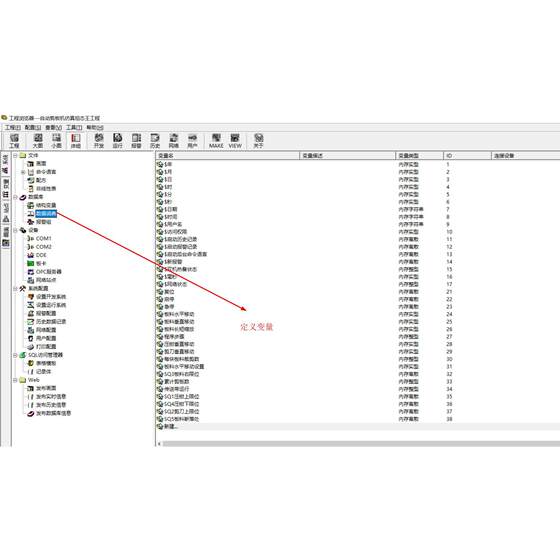Screen dimensions: 560x560
Task: Open the 关于 about dialog
Action: (258, 141)
